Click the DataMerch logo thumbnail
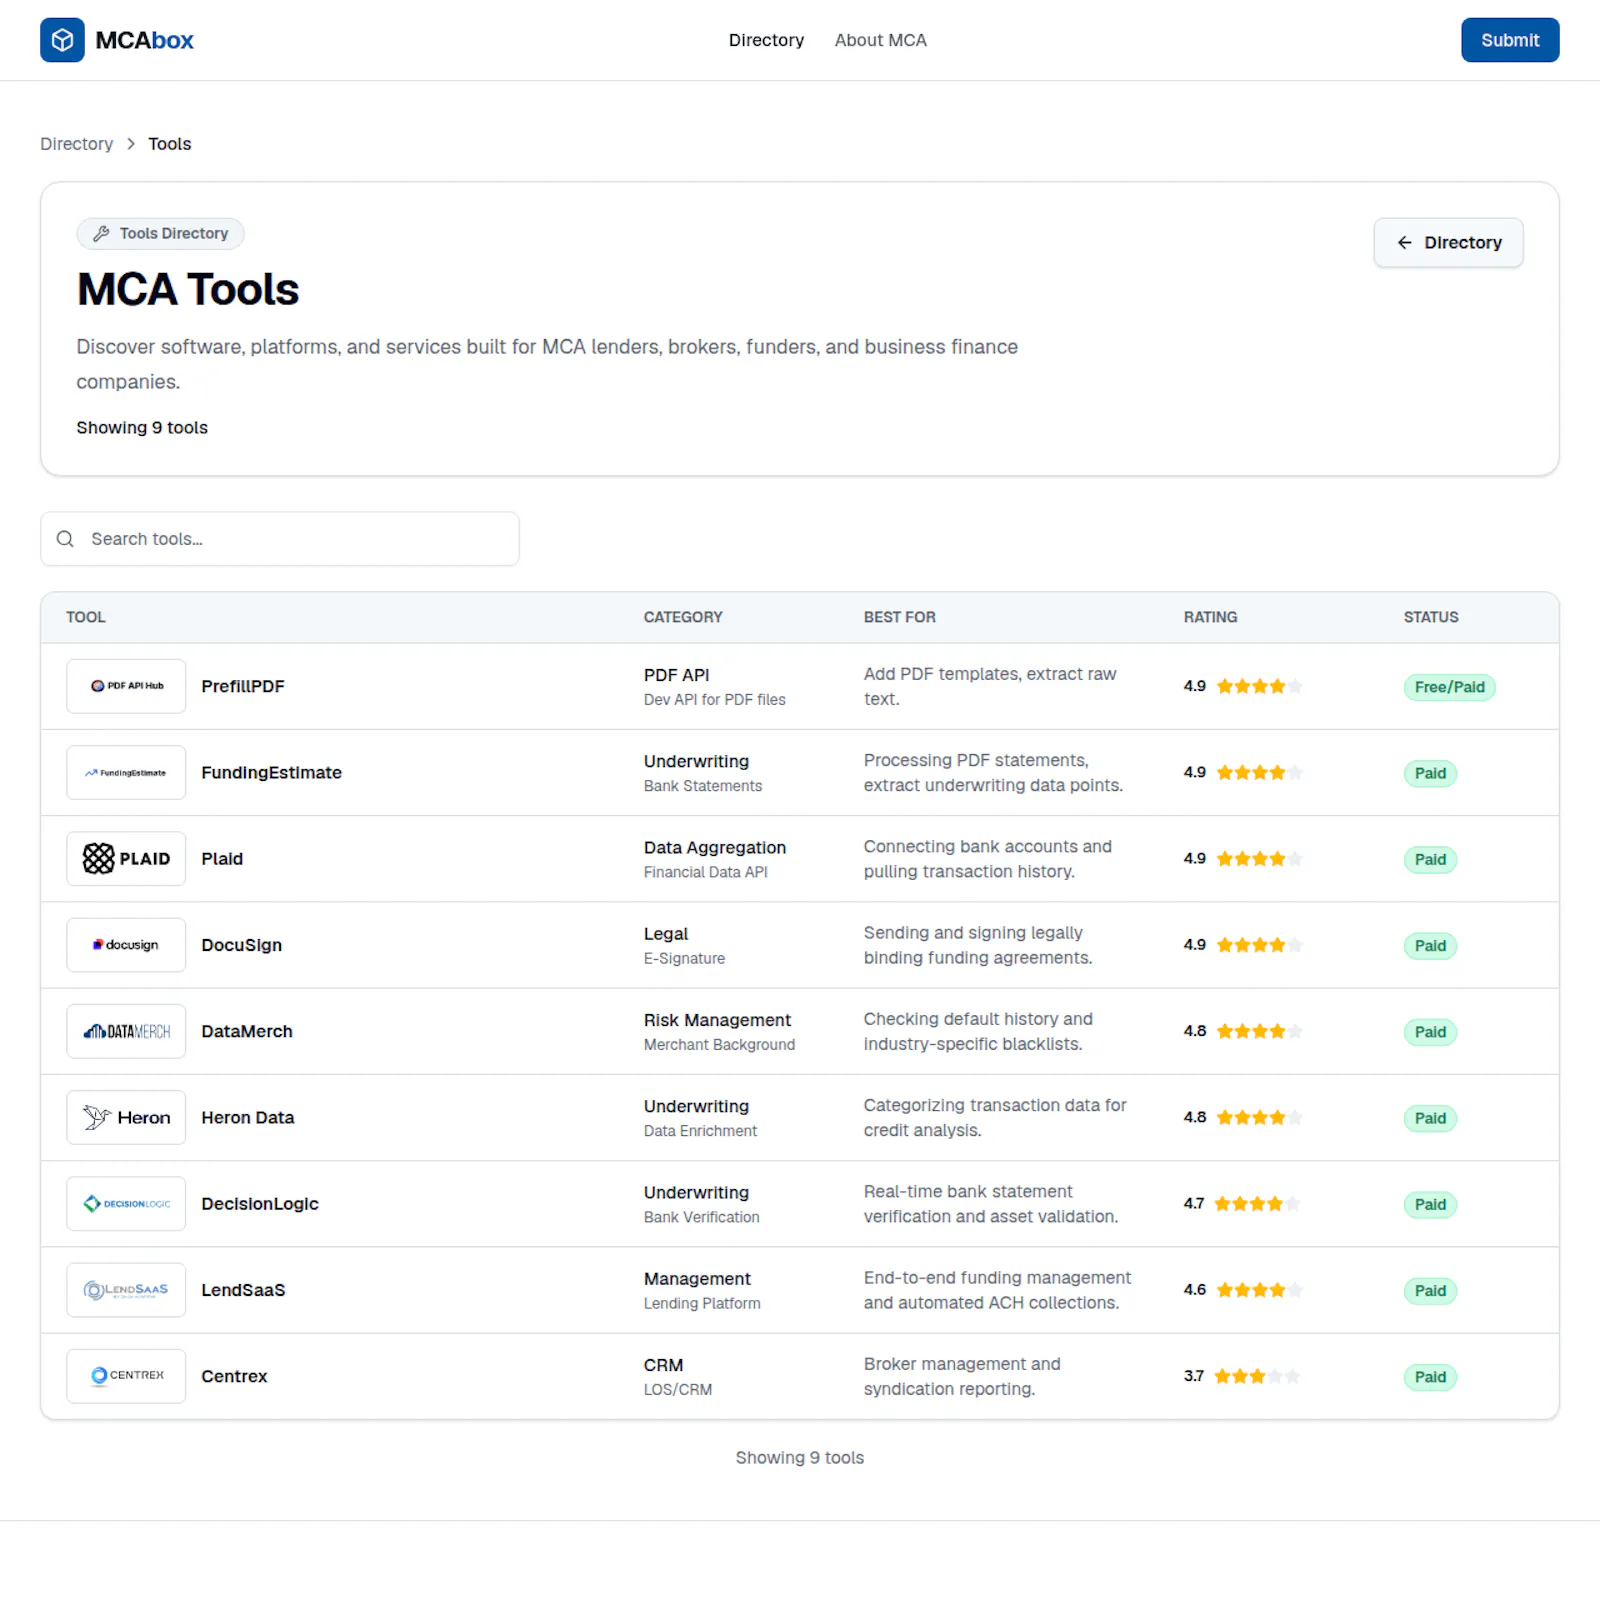 point(126,1031)
